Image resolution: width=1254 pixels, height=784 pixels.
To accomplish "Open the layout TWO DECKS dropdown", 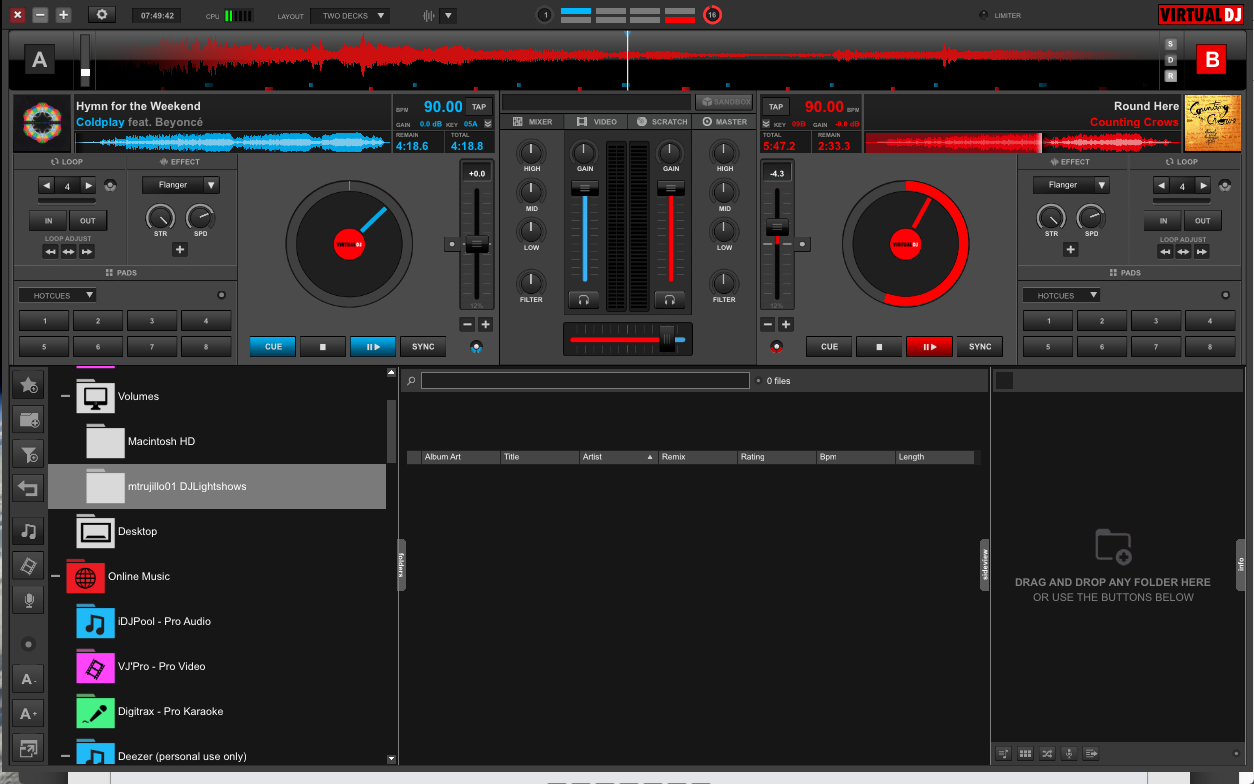I will click(350, 16).
